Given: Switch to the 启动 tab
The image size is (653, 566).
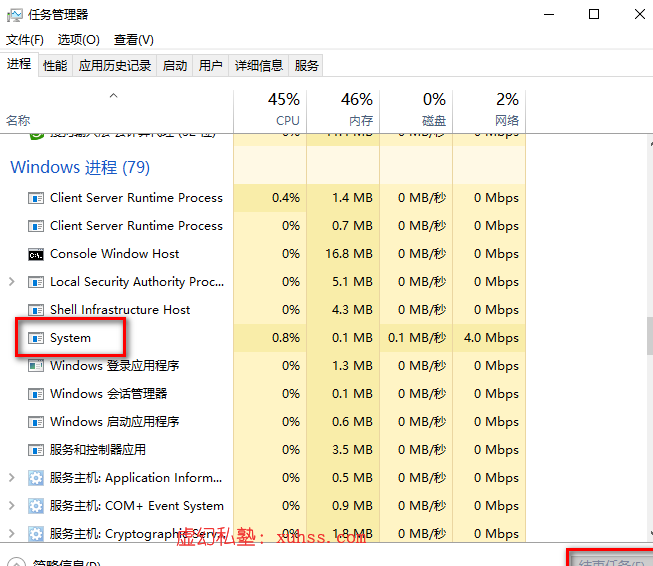Looking at the screenshot, I should click(x=174, y=65).
